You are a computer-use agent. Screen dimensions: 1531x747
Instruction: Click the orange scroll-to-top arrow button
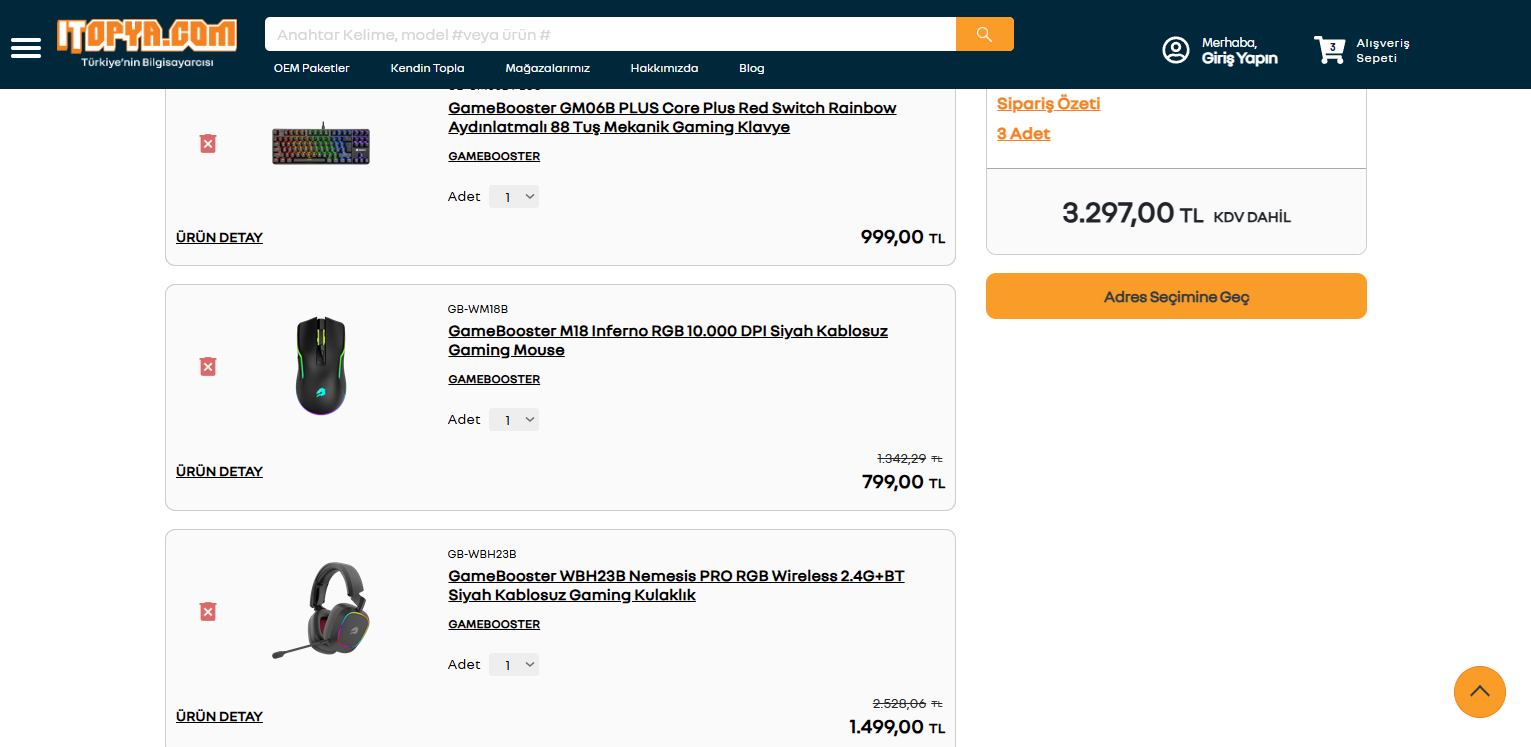1480,692
